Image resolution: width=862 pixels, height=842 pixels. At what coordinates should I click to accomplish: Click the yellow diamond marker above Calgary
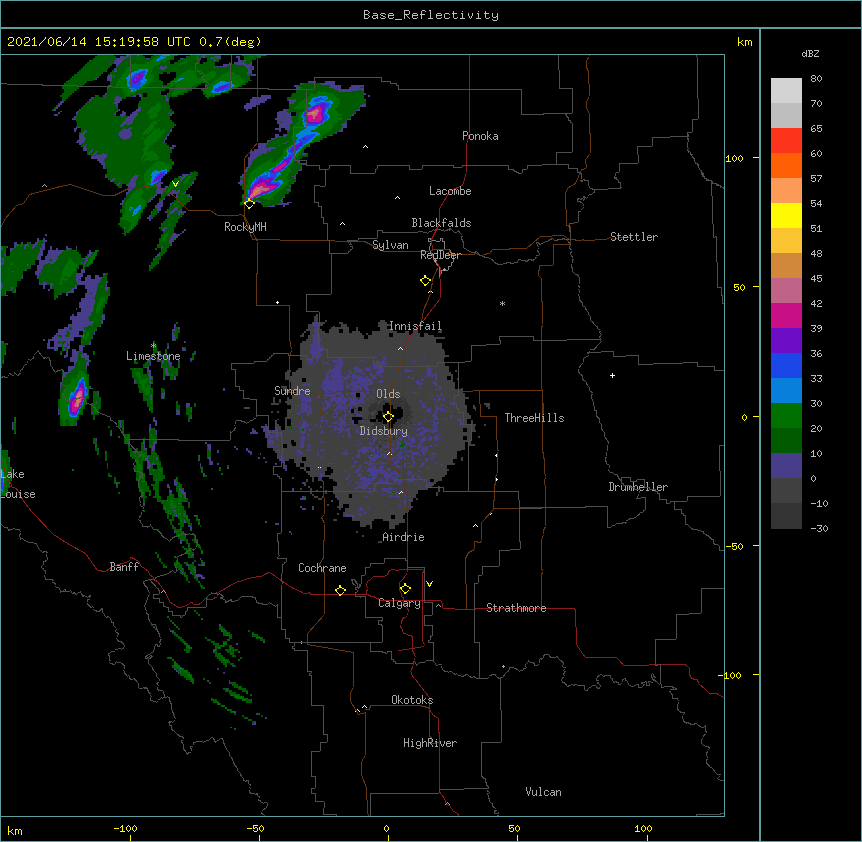(405, 589)
